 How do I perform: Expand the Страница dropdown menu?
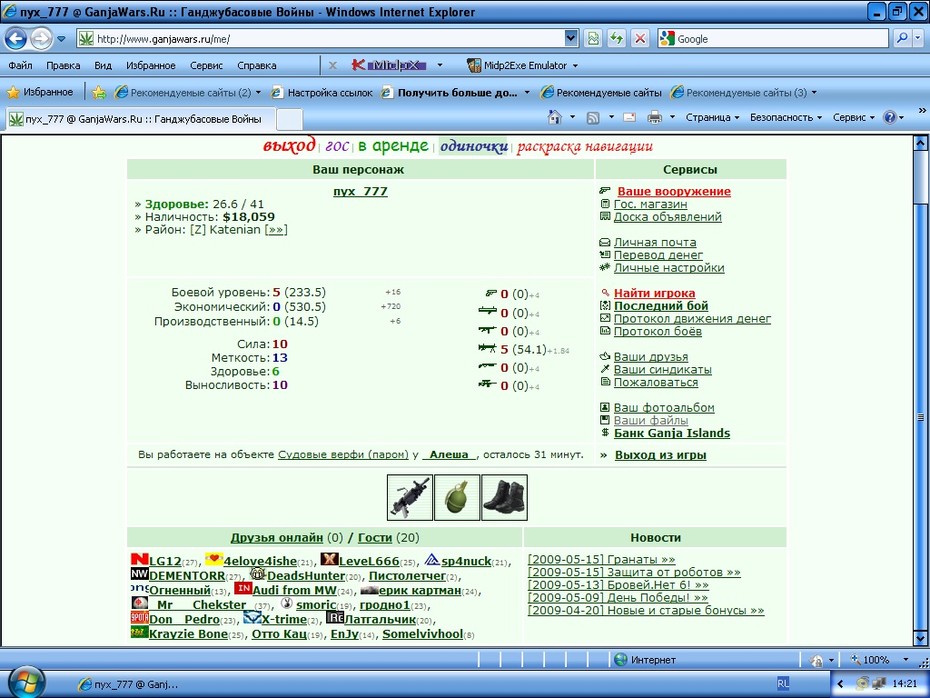(x=712, y=117)
